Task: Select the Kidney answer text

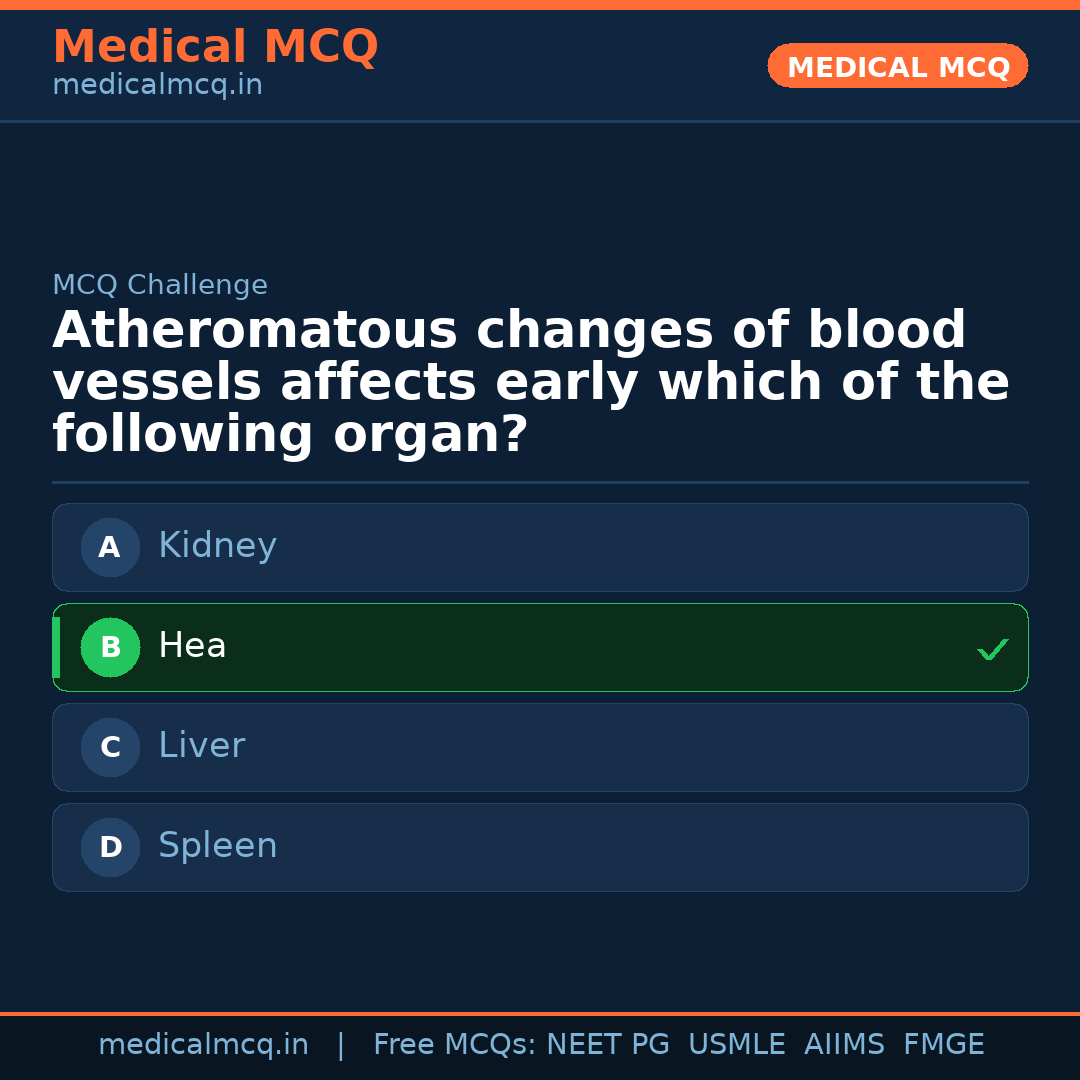Action: pyautogui.click(x=217, y=546)
